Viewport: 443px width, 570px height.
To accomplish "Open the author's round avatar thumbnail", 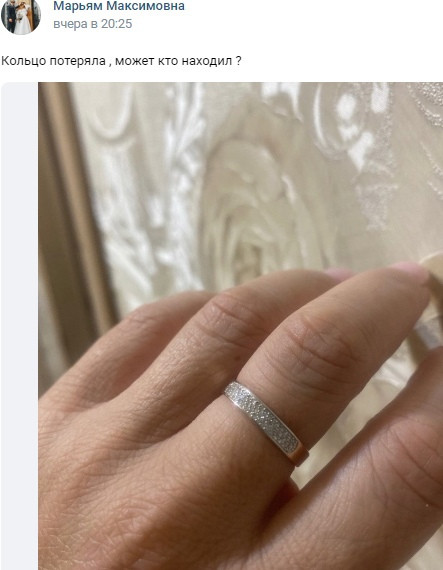I will [x=21, y=15].
